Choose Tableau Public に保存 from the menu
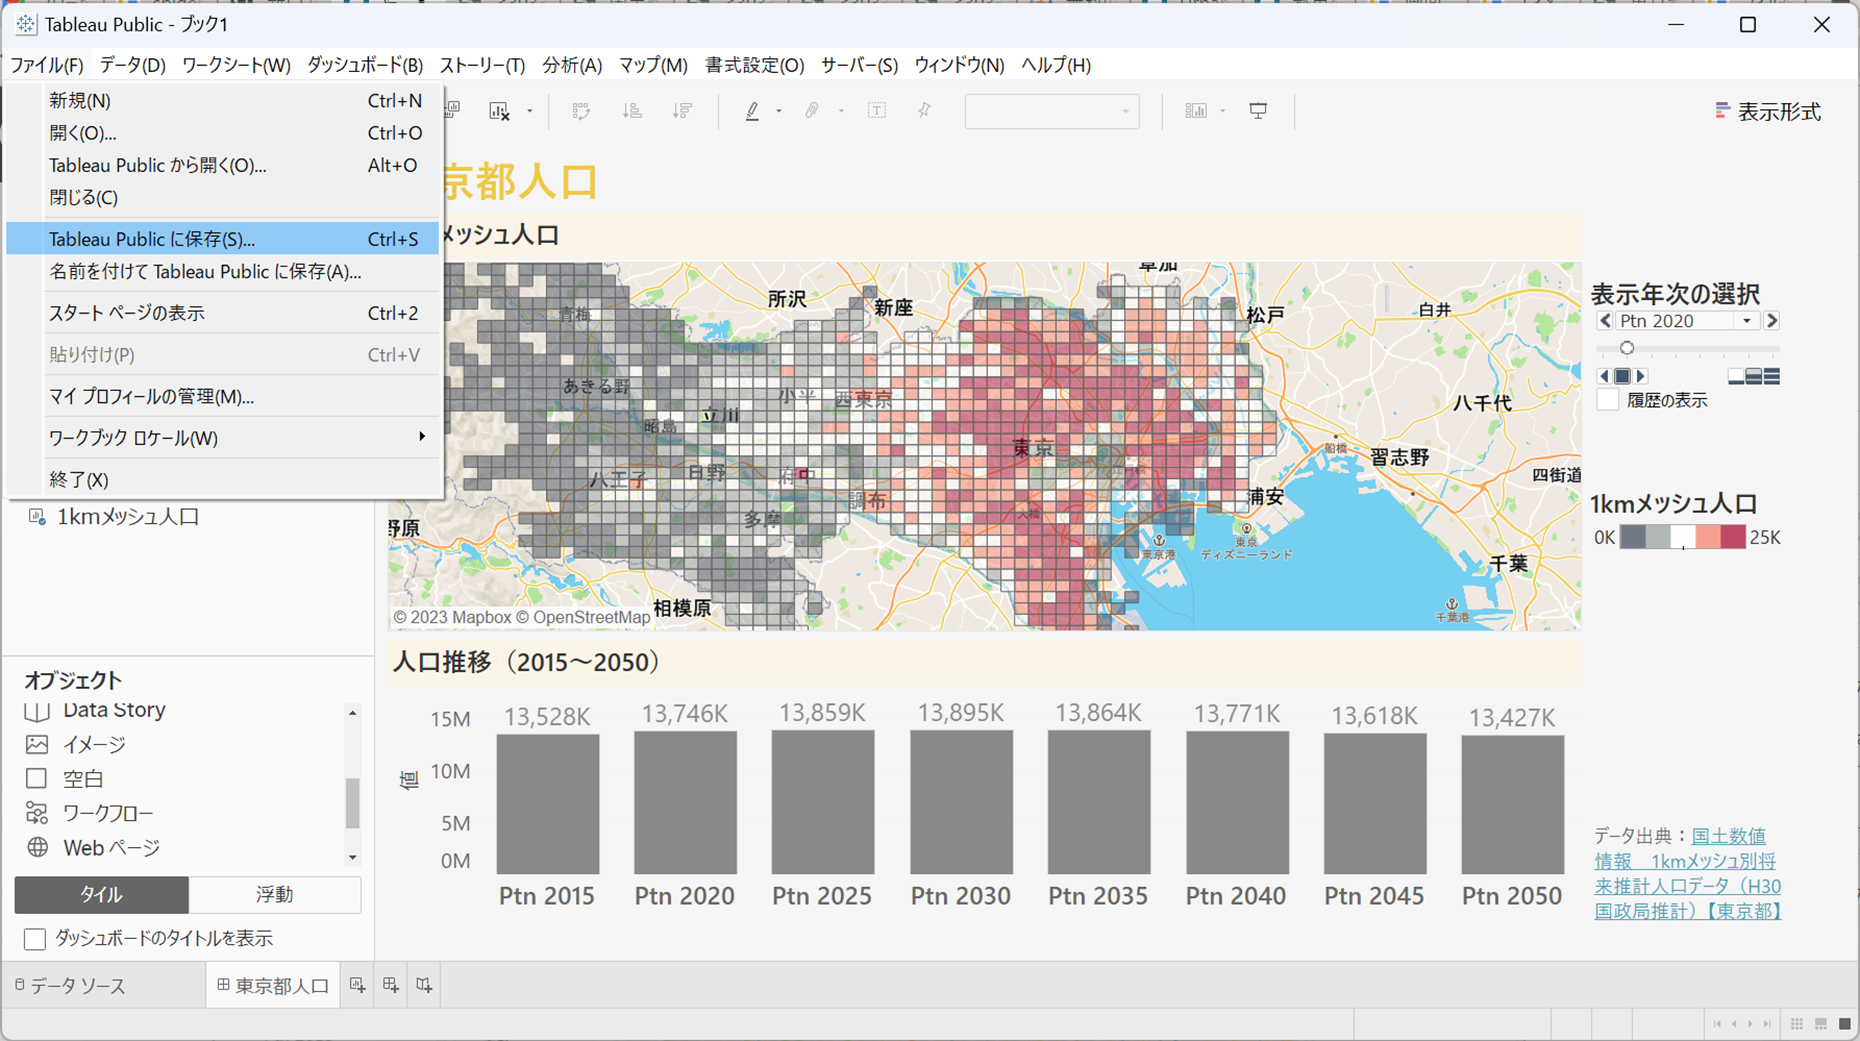 pos(150,239)
